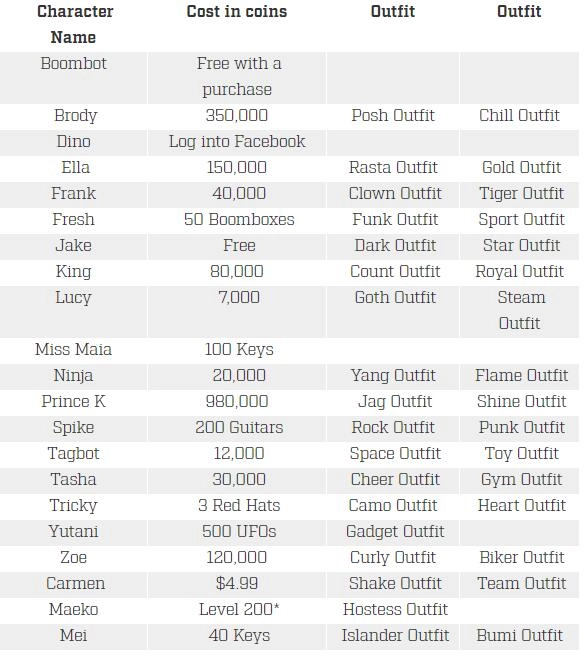Select the Log into Facebook cell
The image size is (584, 656).
pyautogui.click(x=237, y=141)
